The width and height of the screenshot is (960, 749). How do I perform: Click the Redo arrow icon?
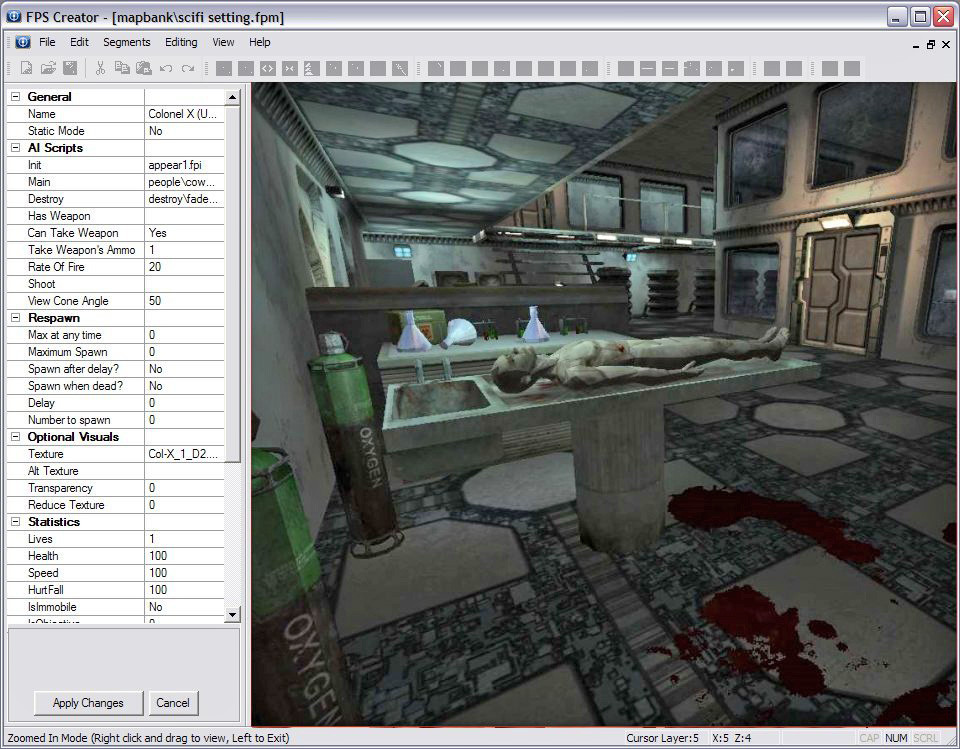[188, 68]
